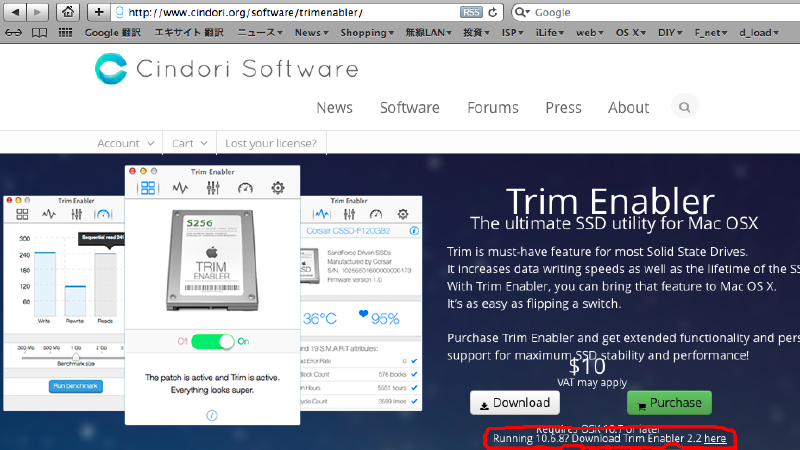Select the dashboard icon in center Trim Enabler window
Screen dimensions: 800x450
point(148,188)
